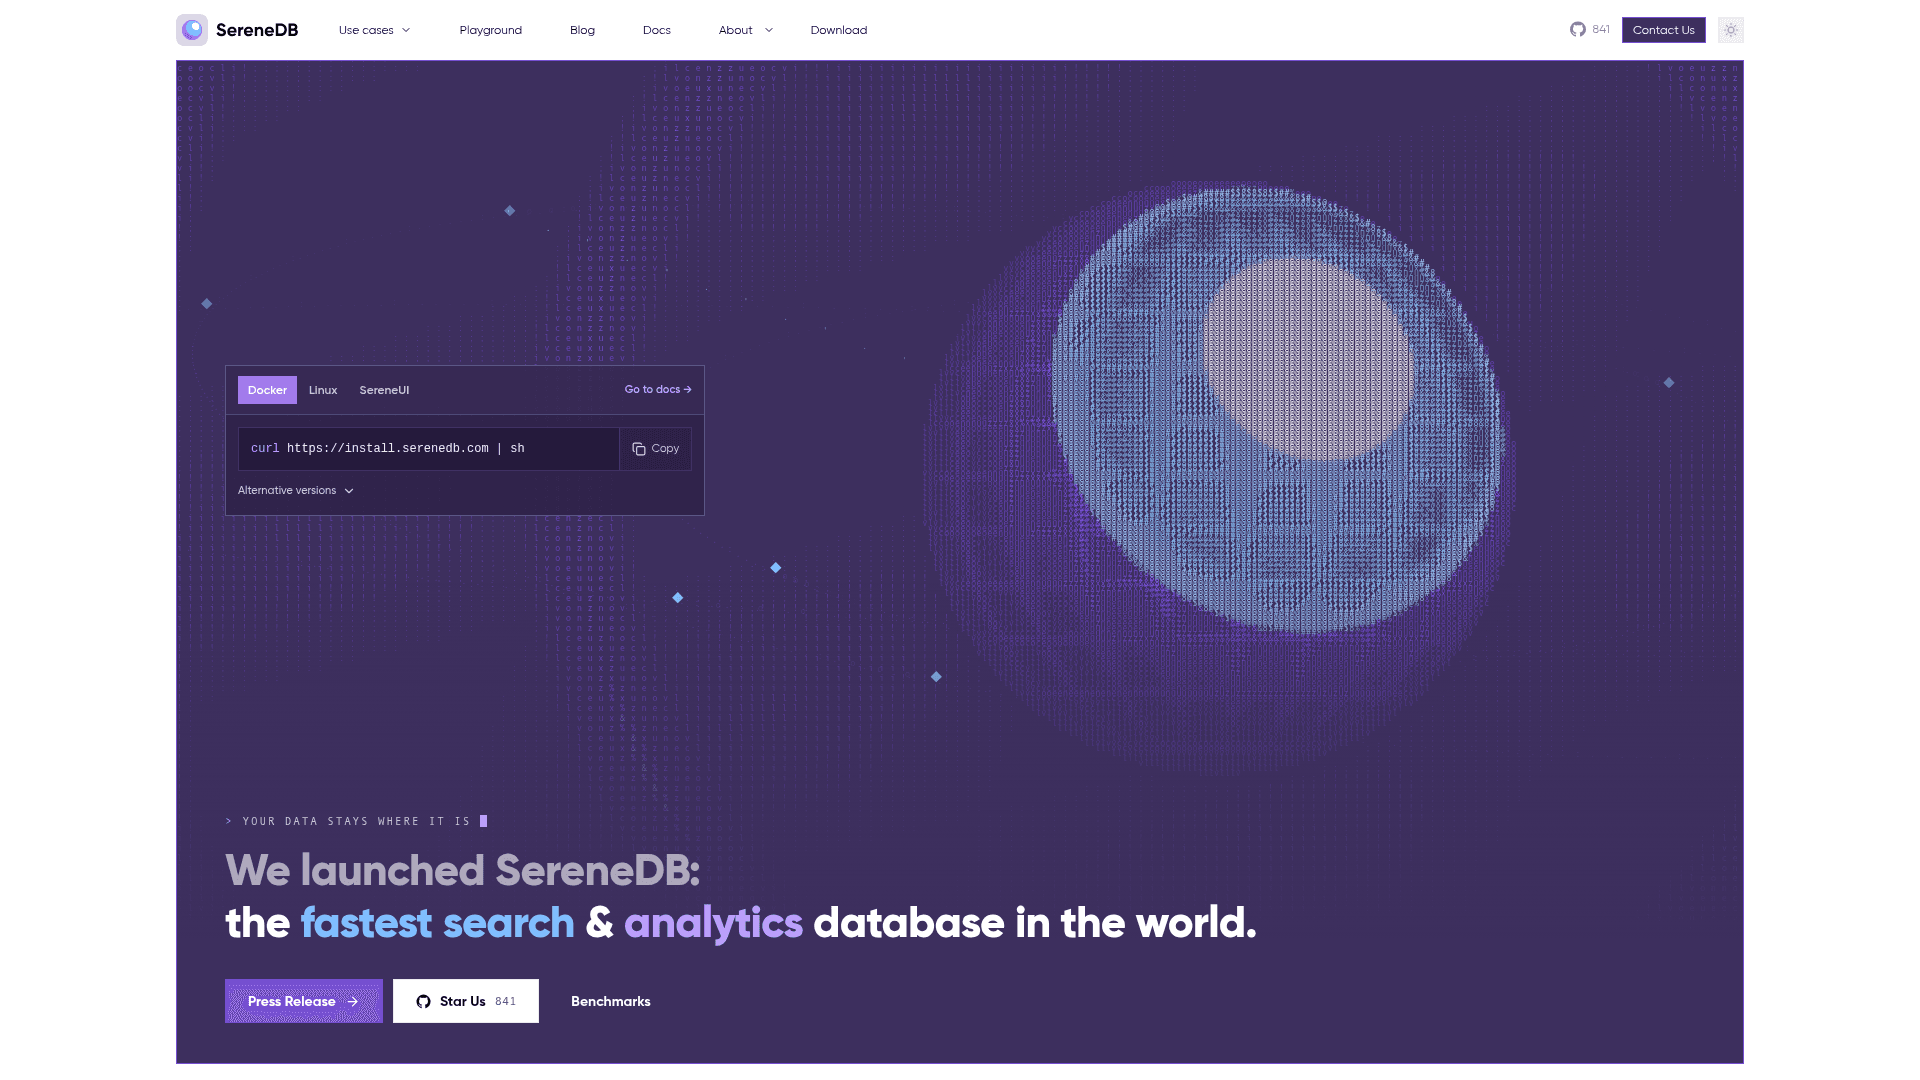Click the SereneDB brand name text

click(x=257, y=30)
